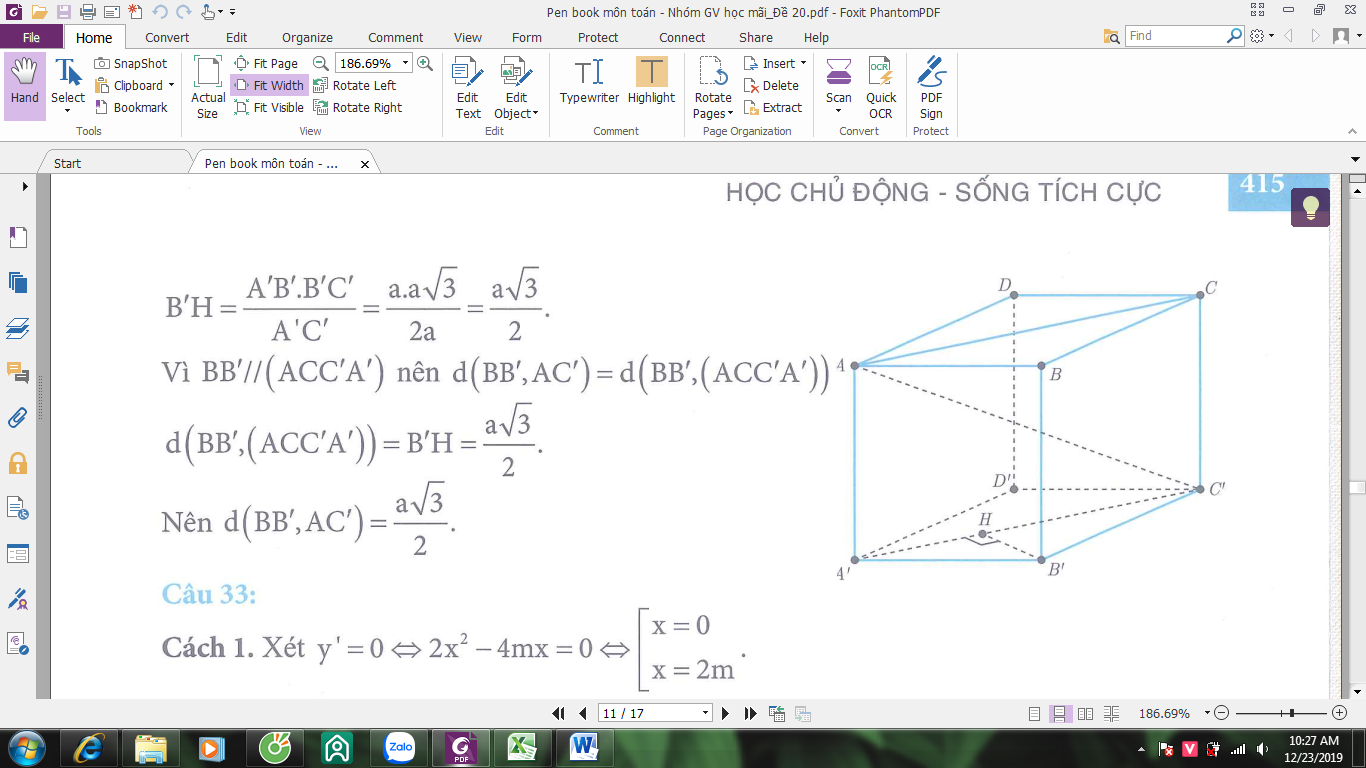
Task: Open the File menu
Action: tap(31, 37)
